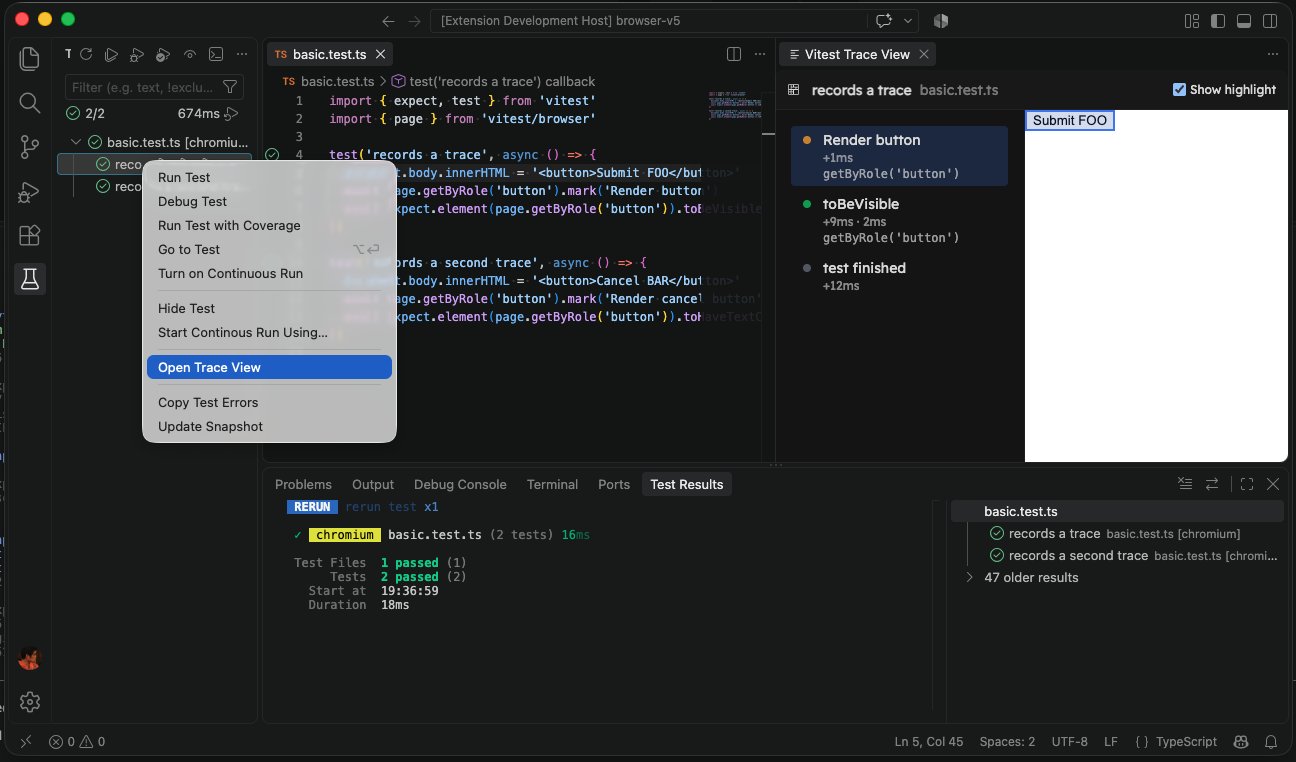
Task: Click the swap arrows icon in Test Results panel
Action: point(1212,484)
